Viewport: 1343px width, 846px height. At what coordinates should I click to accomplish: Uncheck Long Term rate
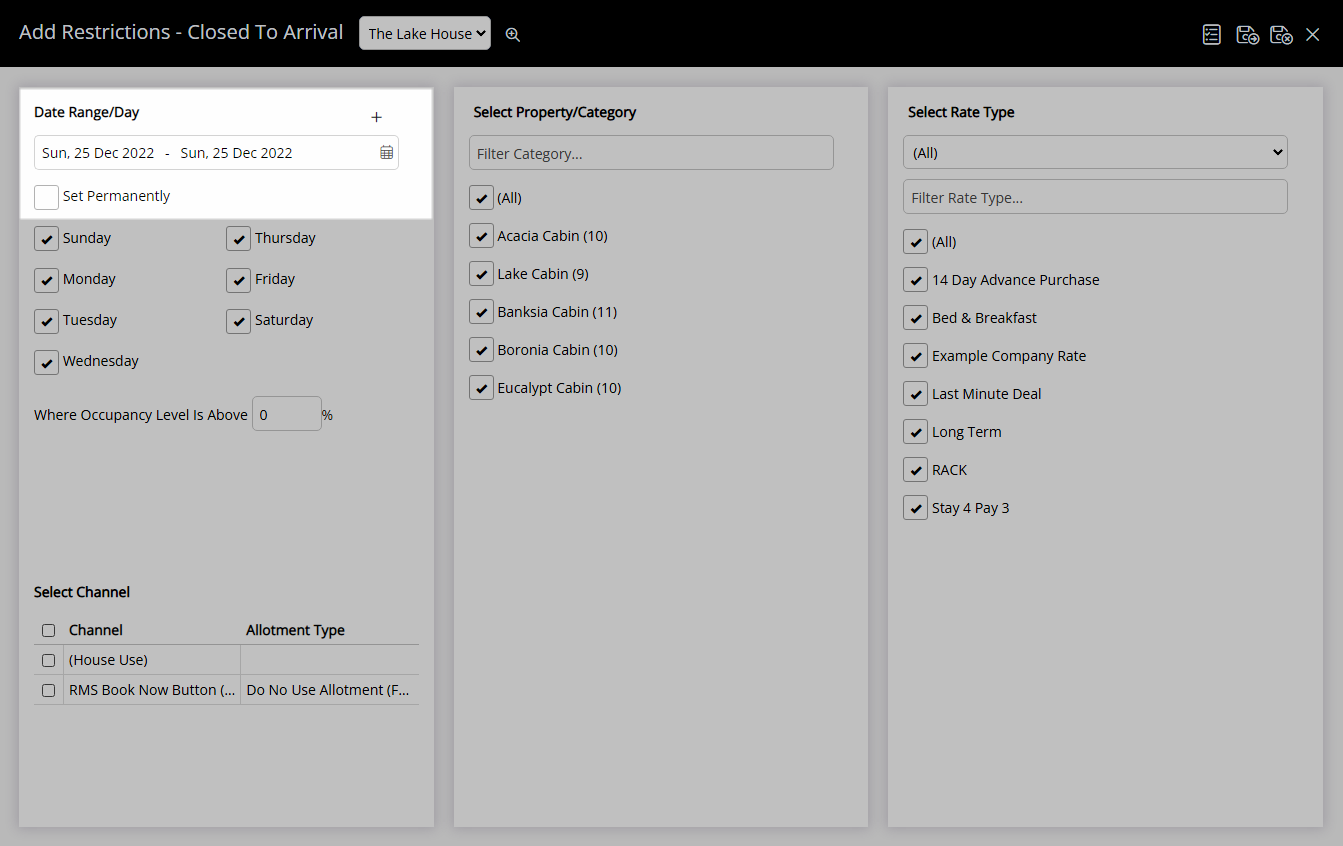coord(915,432)
